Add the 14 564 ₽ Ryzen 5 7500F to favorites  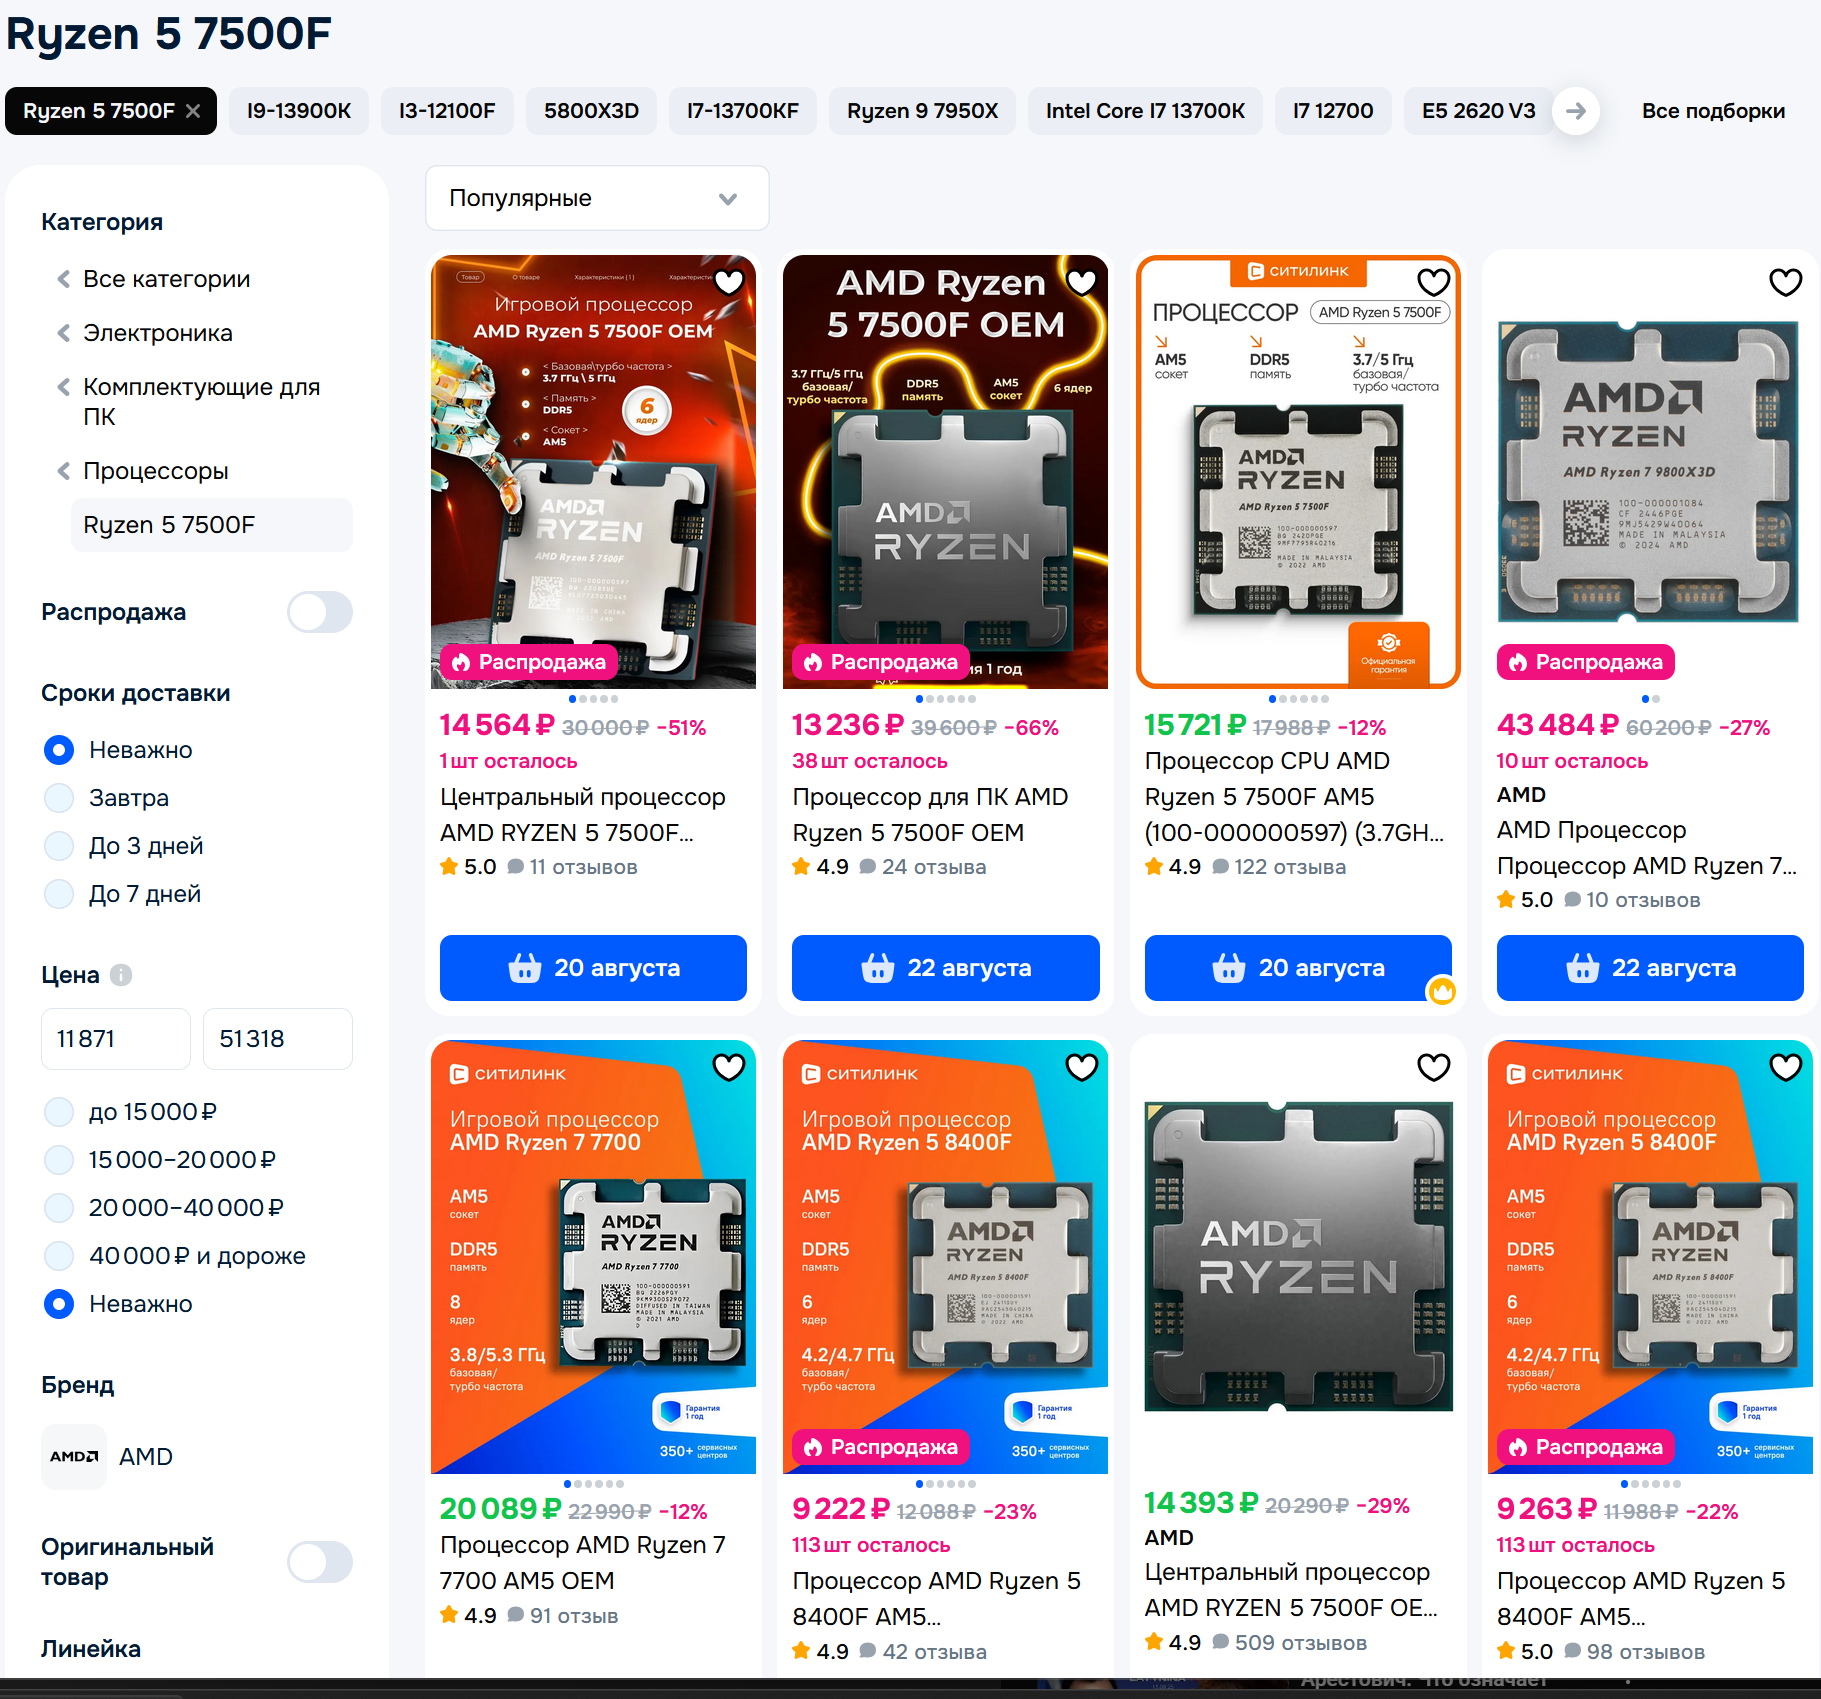pyautogui.click(x=729, y=282)
